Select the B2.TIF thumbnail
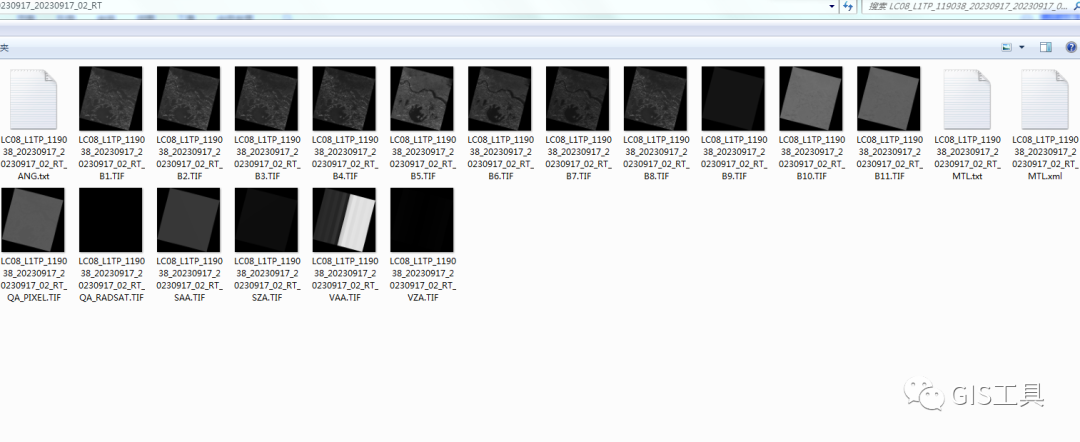 click(x=189, y=98)
